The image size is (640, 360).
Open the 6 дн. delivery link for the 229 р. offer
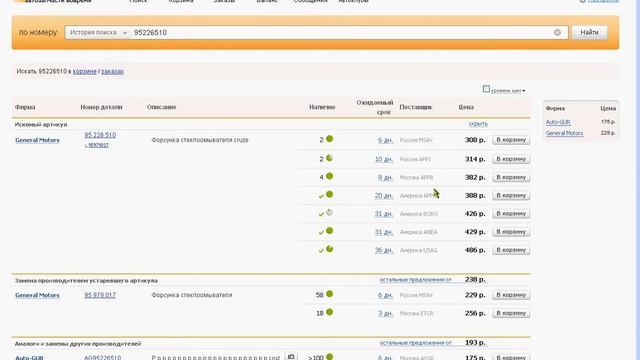[x=385, y=295]
